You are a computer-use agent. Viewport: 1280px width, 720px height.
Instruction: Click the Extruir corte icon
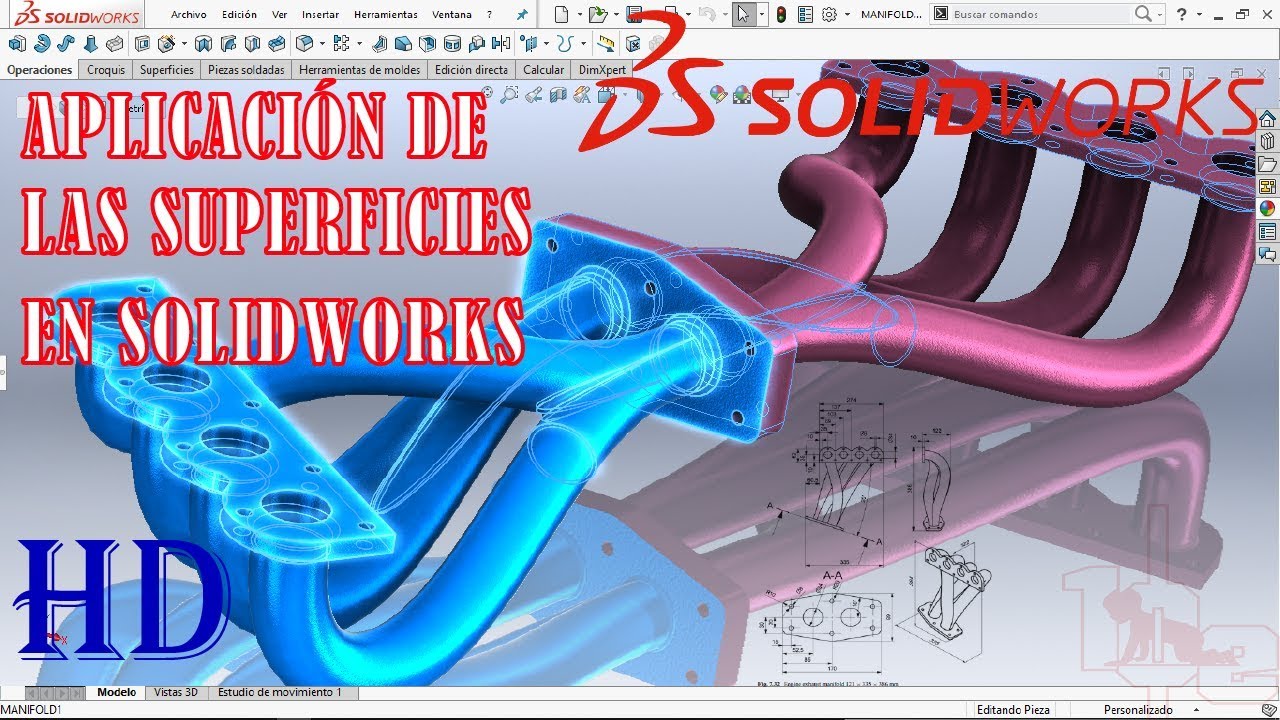pos(141,44)
